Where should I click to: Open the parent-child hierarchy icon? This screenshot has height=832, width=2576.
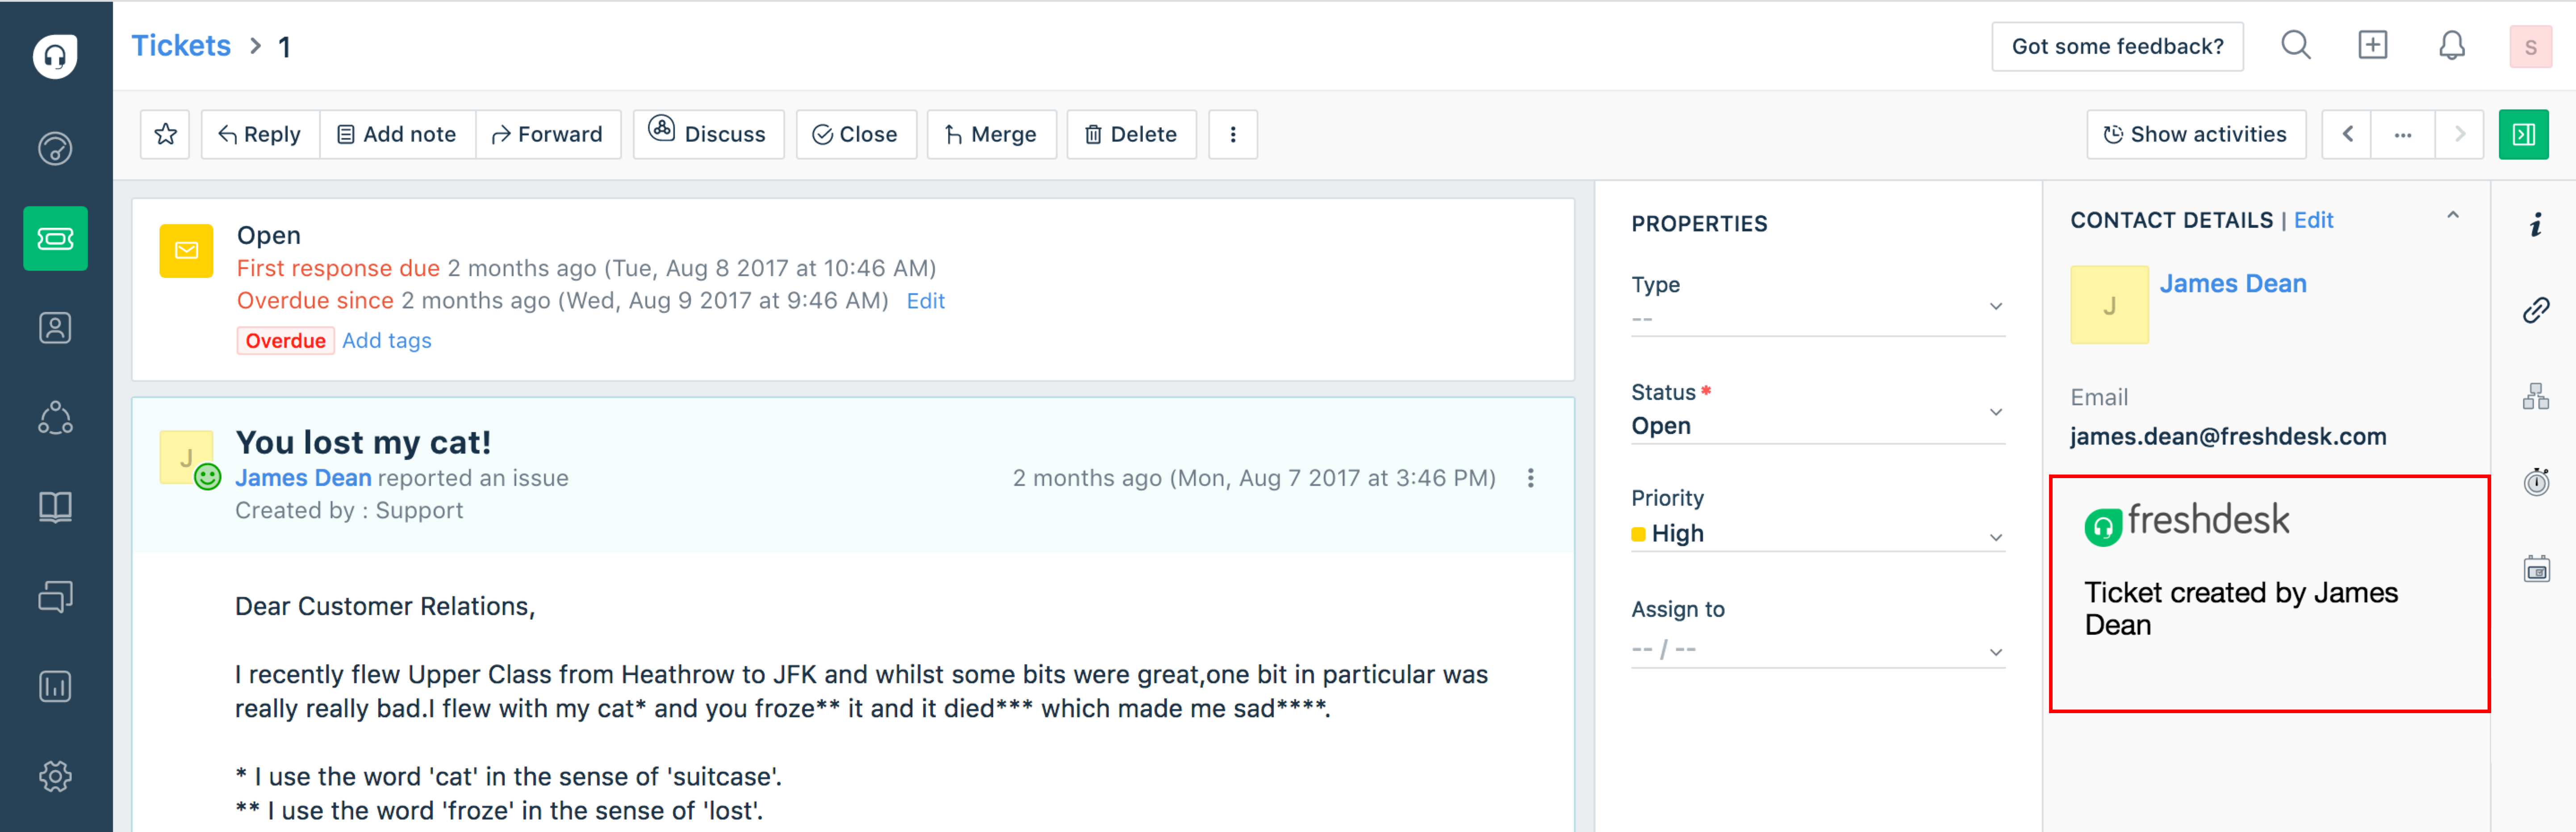(x=2535, y=397)
